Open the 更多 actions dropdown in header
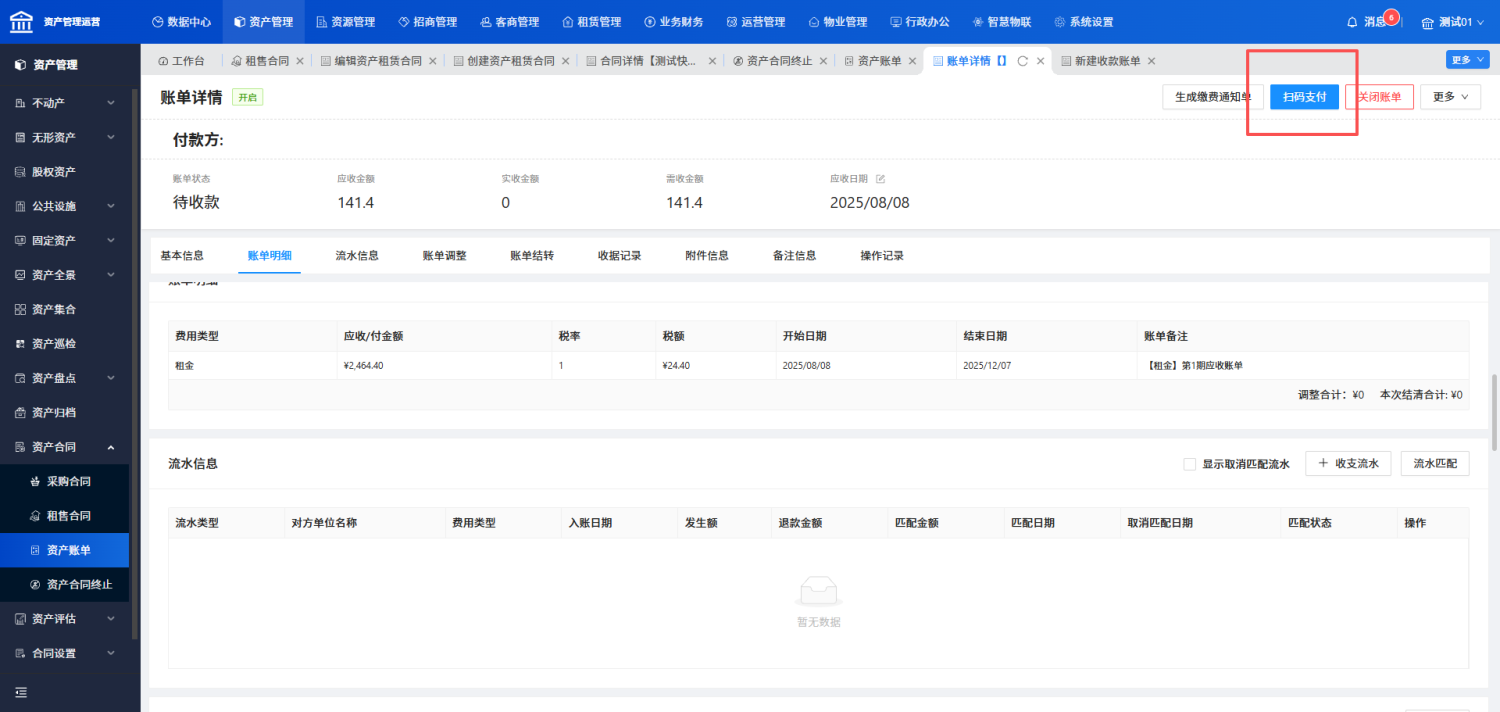This screenshot has width=1500, height=712. pos(1450,97)
